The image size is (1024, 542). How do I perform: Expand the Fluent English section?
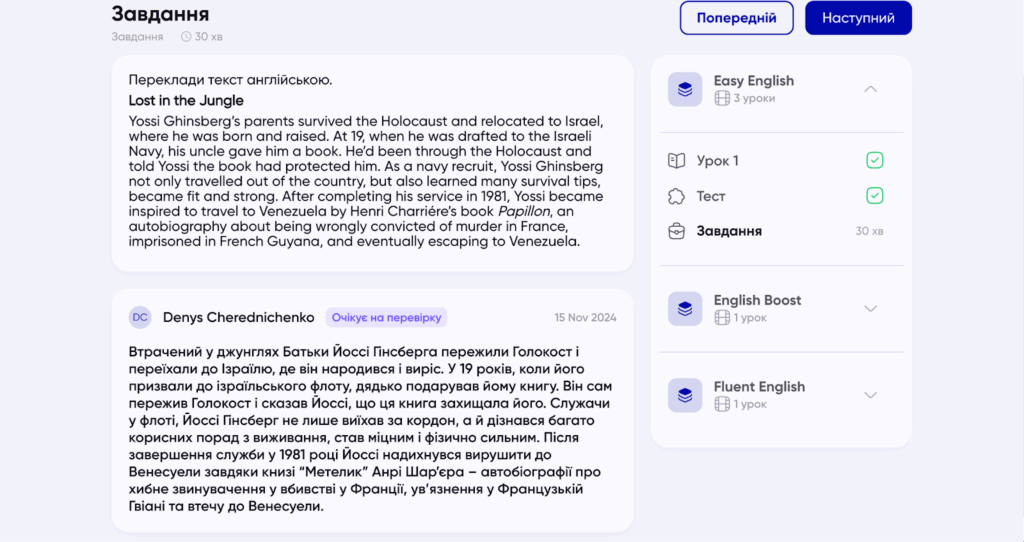[870, 395]
